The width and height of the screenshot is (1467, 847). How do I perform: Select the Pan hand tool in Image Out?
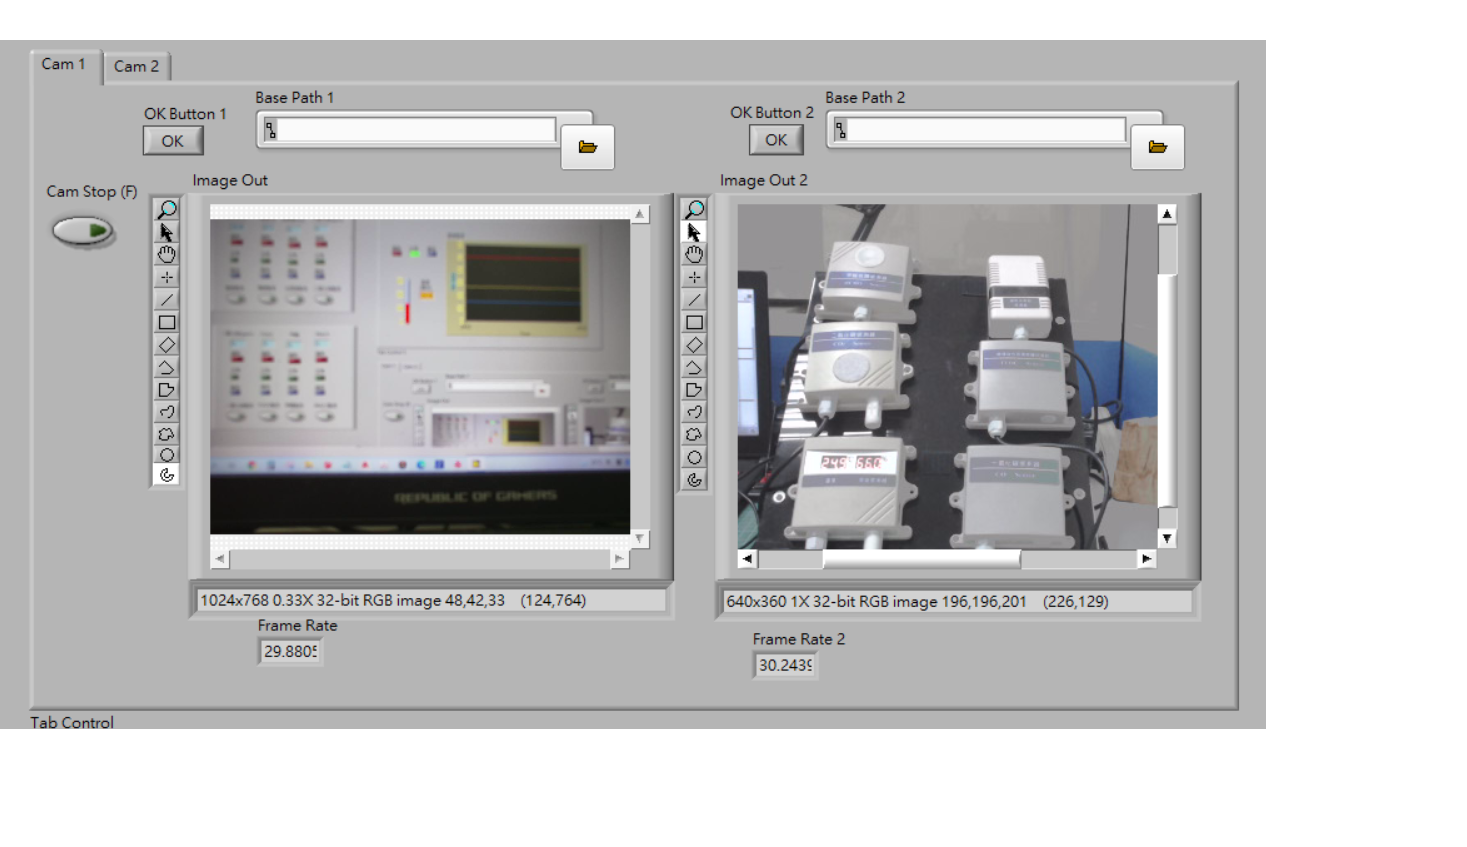(x=167, y=254)
